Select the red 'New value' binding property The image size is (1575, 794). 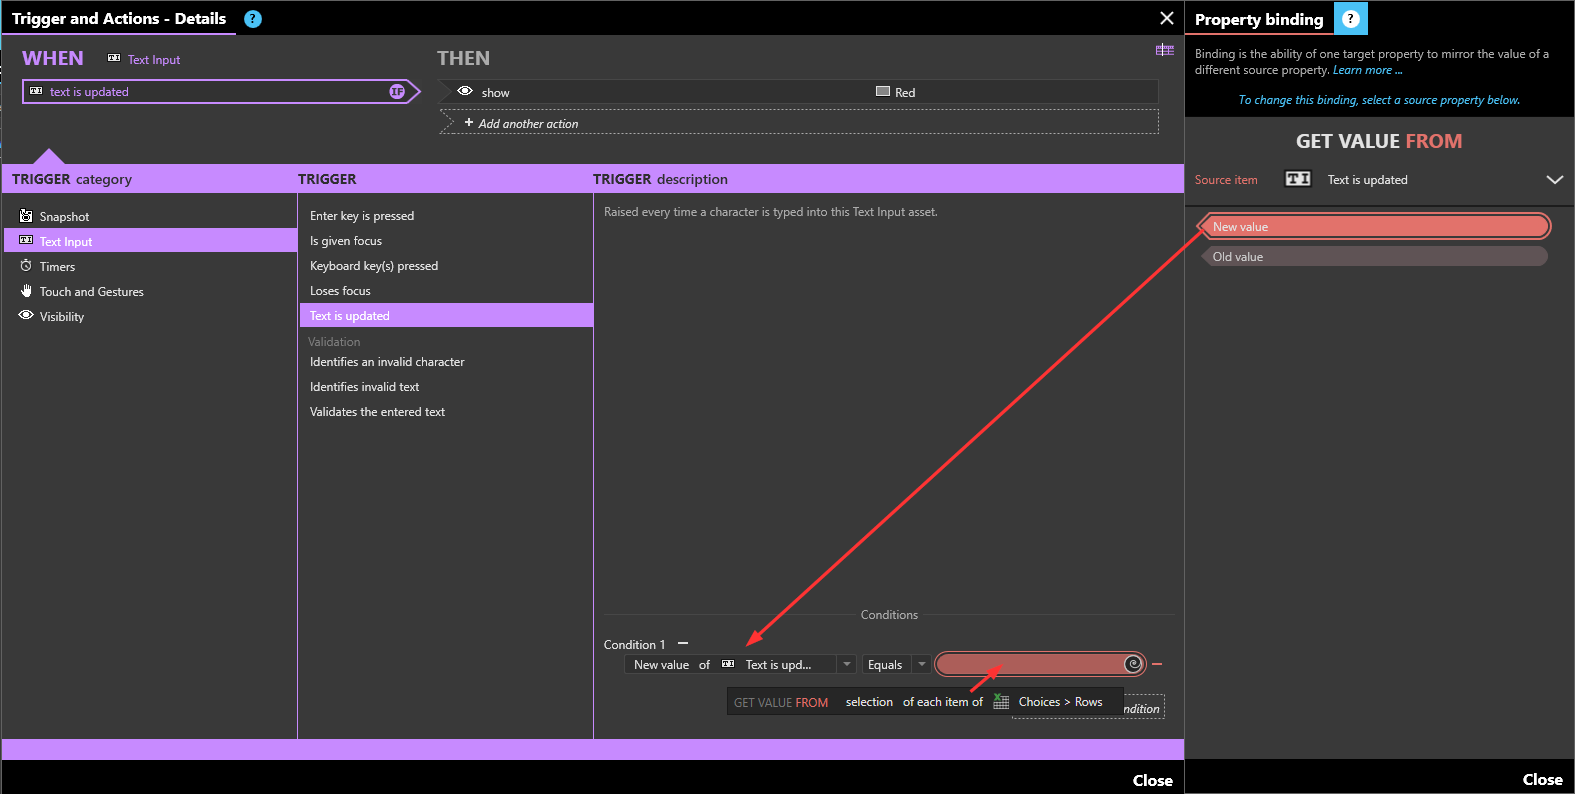click(1375, 227)
